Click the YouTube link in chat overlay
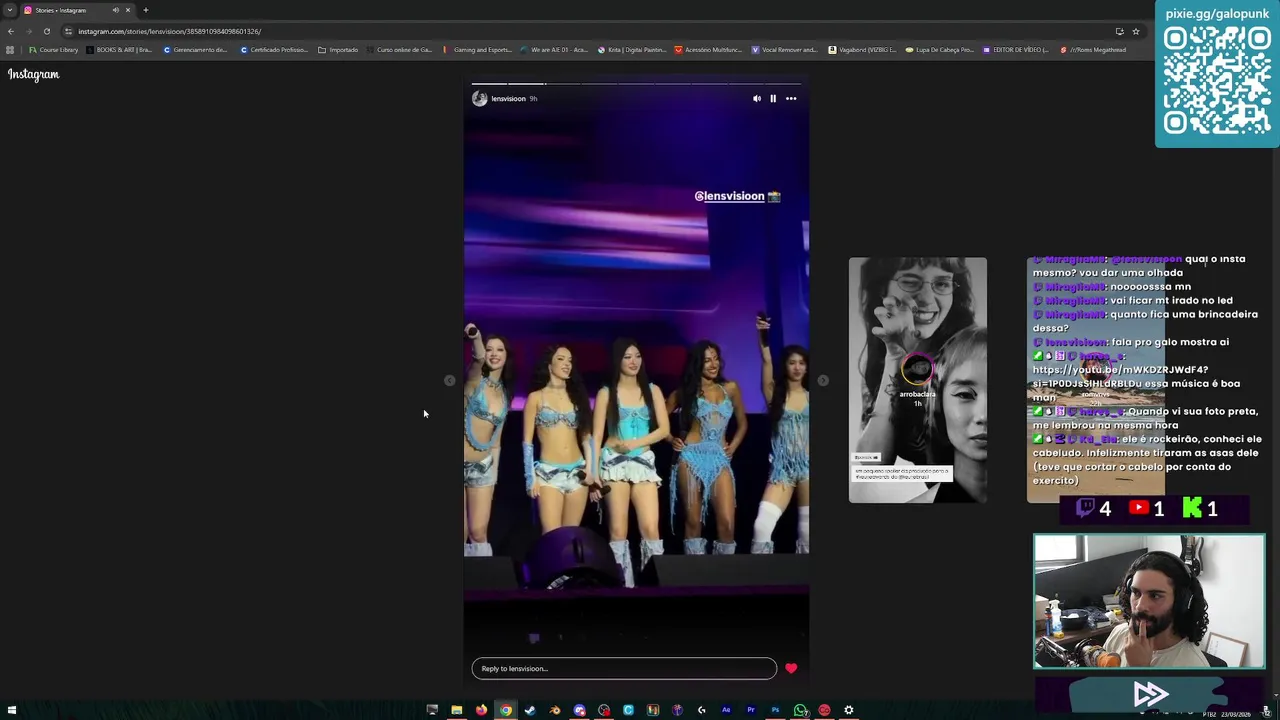1280x720 pixels. (x=1136, y=376)
